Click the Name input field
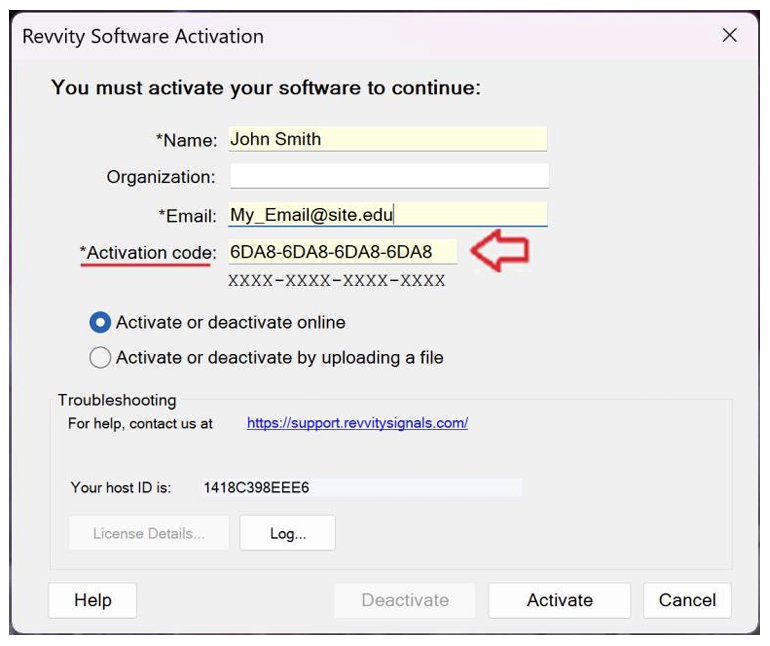 click(x=387, y=139)
